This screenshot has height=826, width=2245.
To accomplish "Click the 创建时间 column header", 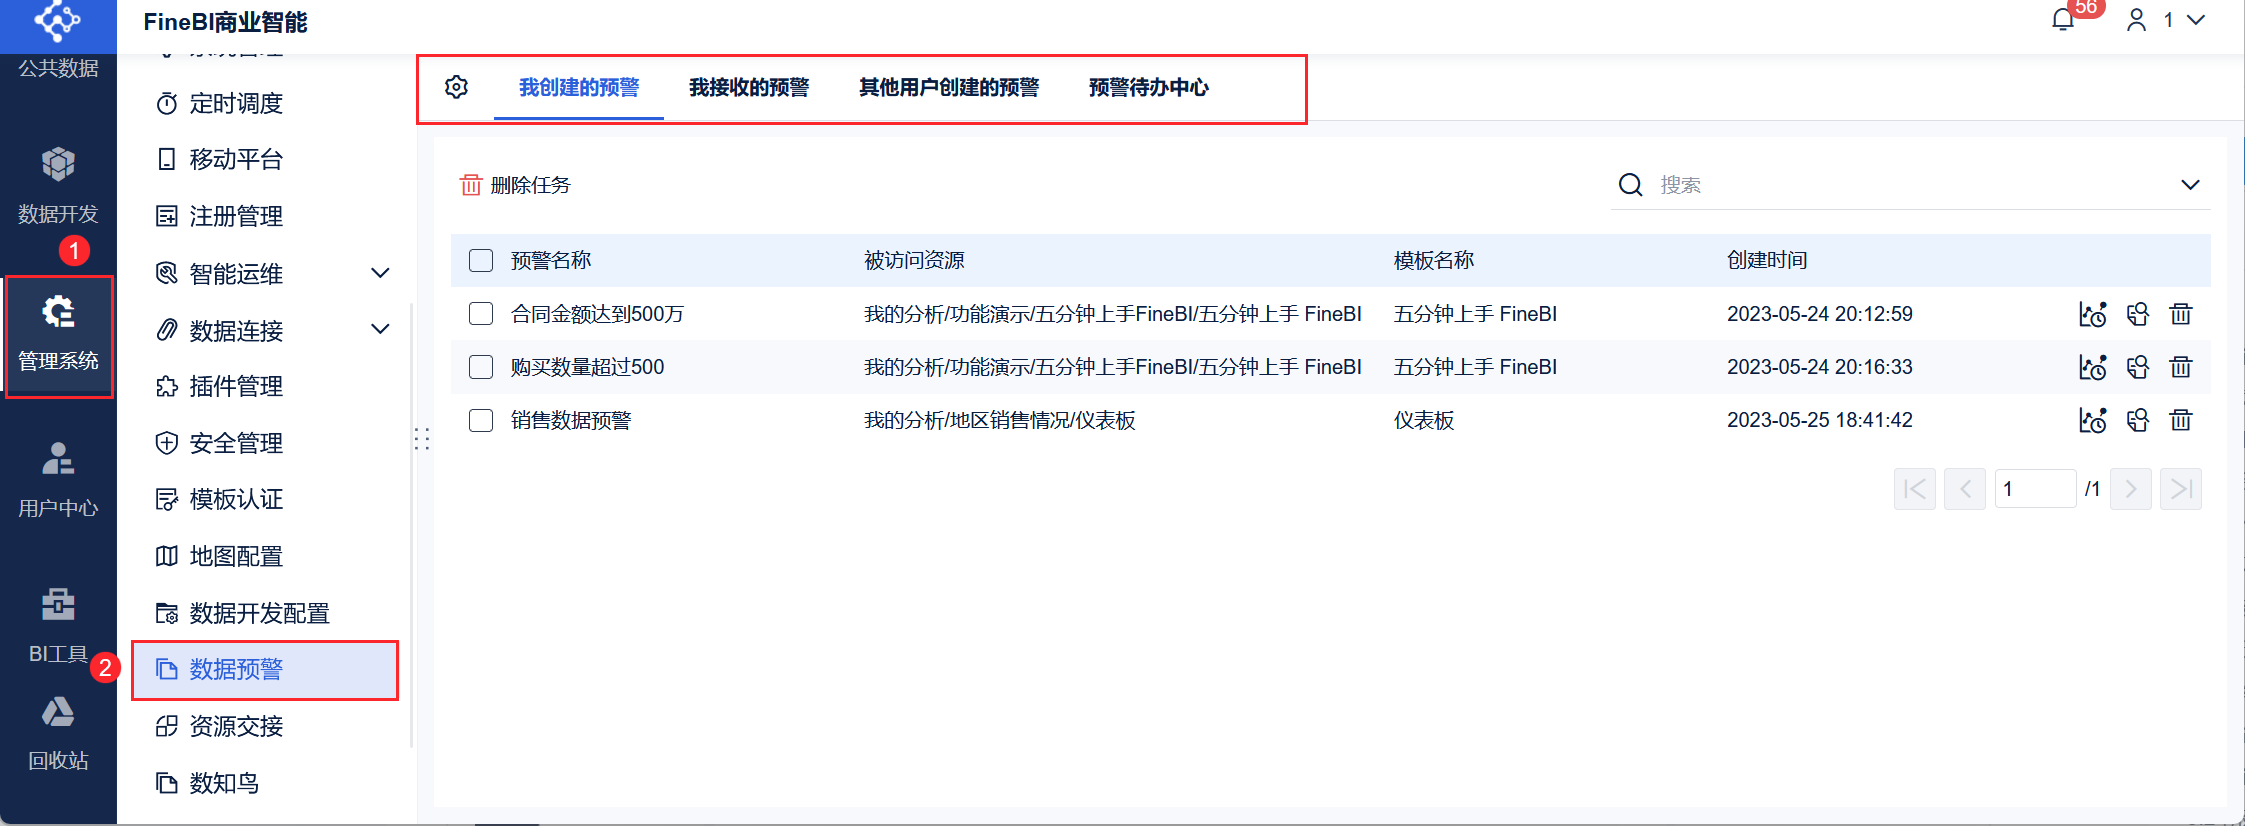I will coord(1767,261).
